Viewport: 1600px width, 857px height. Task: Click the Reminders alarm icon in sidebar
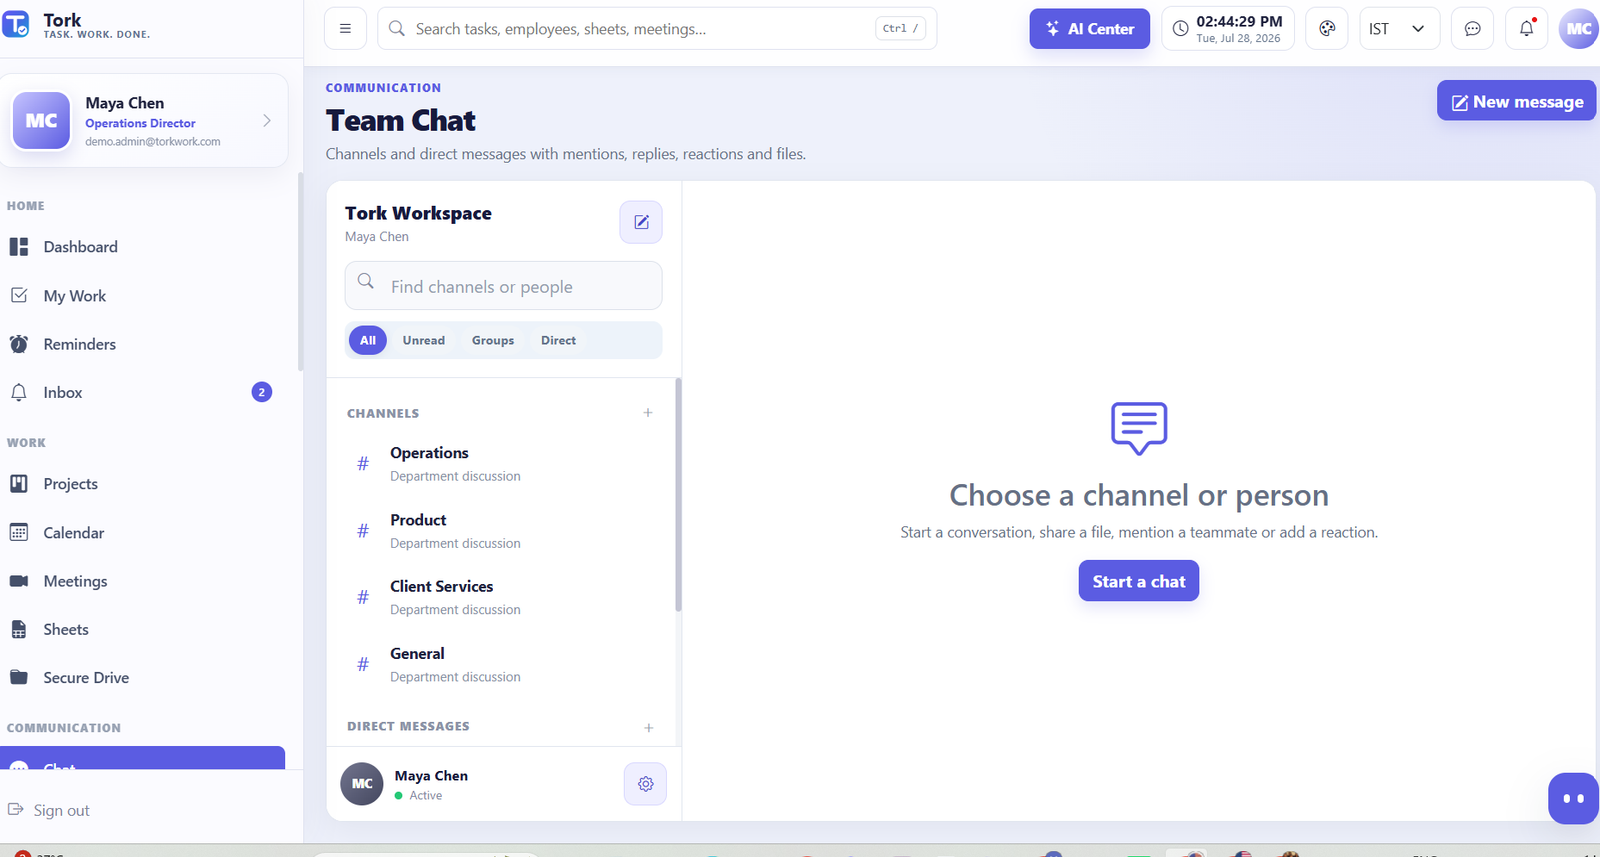pyautogui.click(x=19, y=344)
